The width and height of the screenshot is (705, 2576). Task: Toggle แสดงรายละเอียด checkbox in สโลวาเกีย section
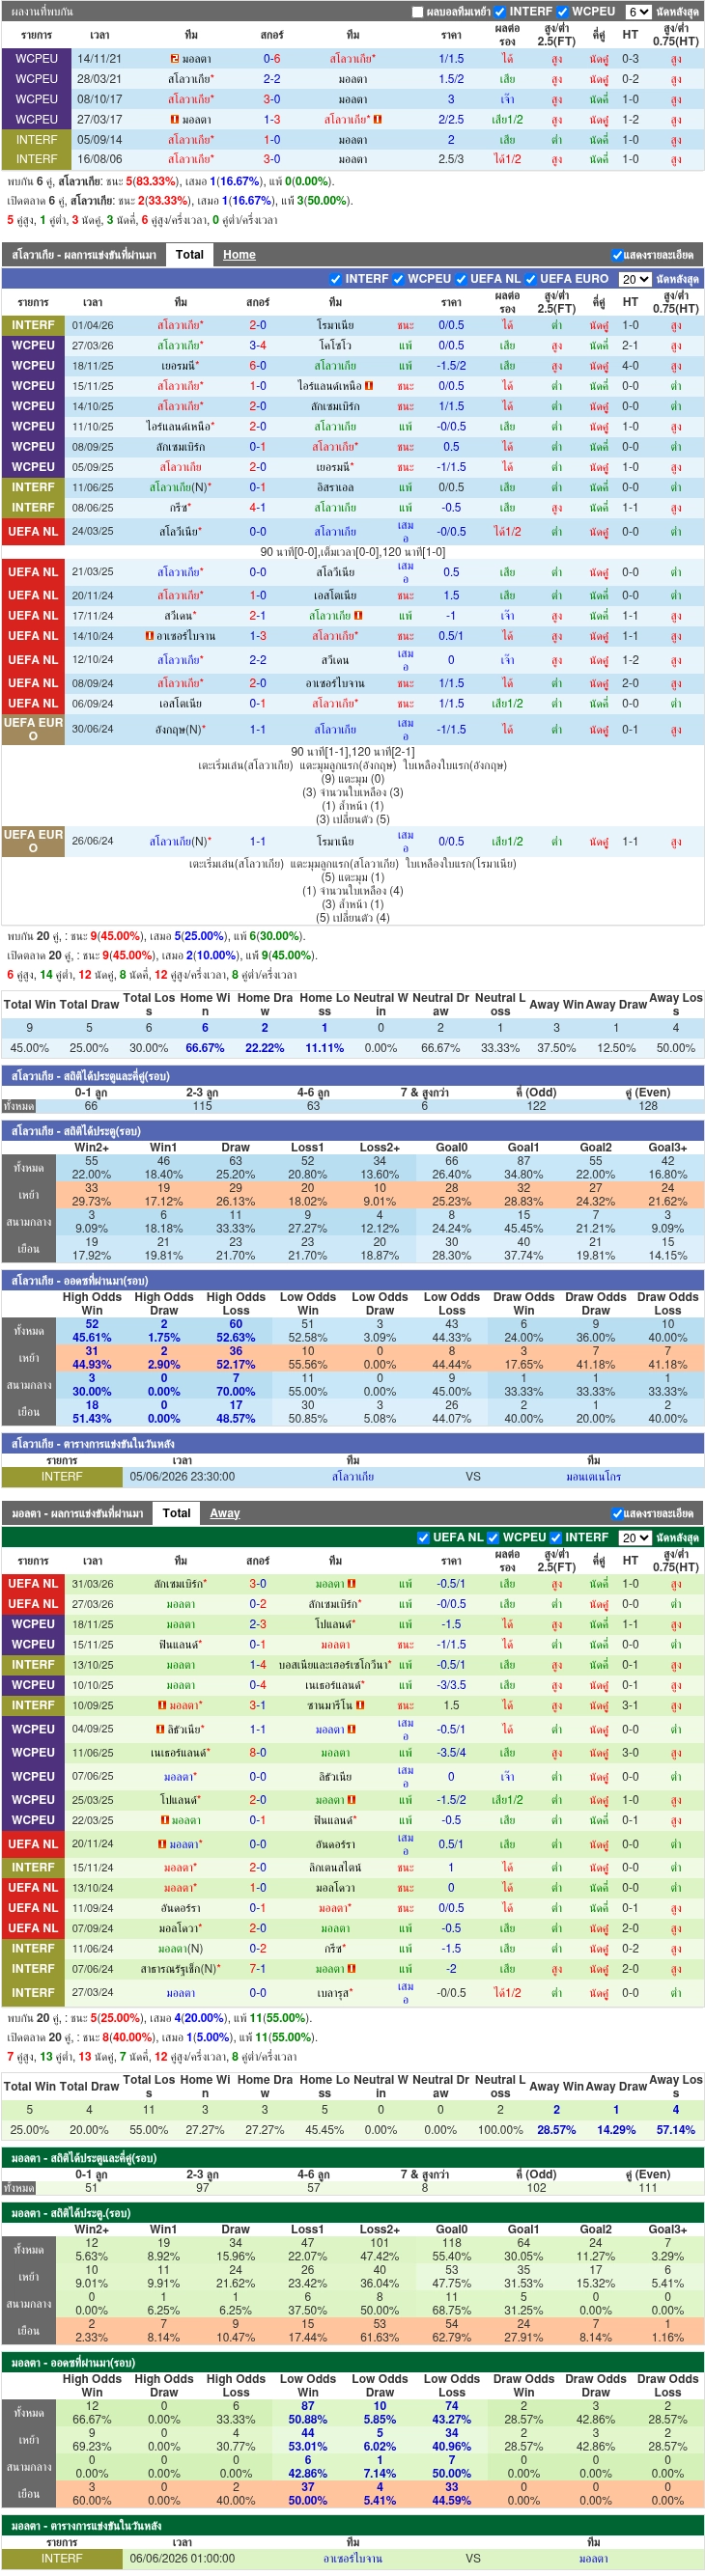click(x=616, y=255)
